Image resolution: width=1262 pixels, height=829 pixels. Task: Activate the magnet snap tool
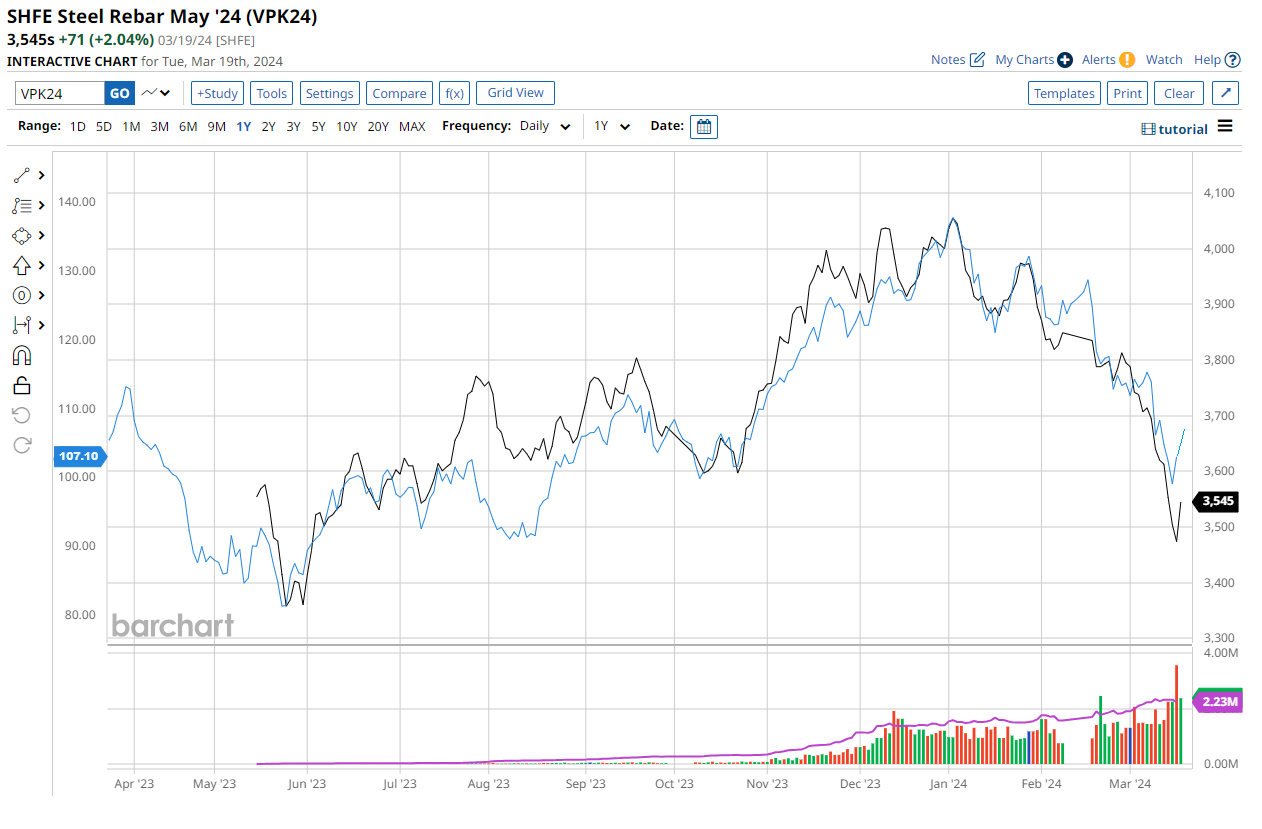tap(22, 355)
